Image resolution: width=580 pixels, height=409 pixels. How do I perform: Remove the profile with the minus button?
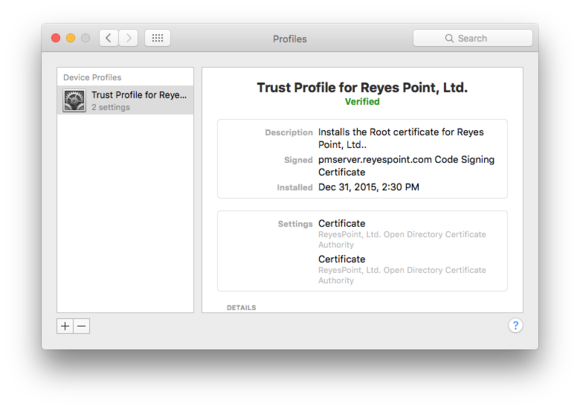82,326
